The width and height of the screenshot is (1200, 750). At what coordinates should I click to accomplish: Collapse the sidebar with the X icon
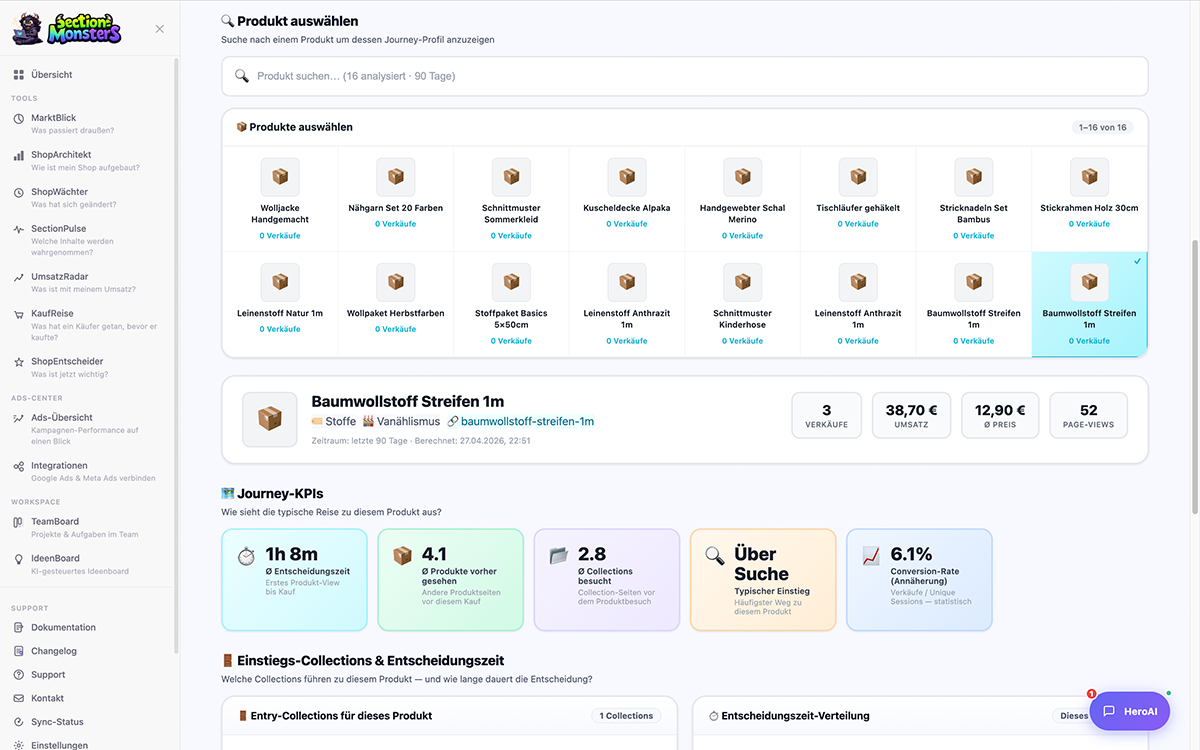160,29
